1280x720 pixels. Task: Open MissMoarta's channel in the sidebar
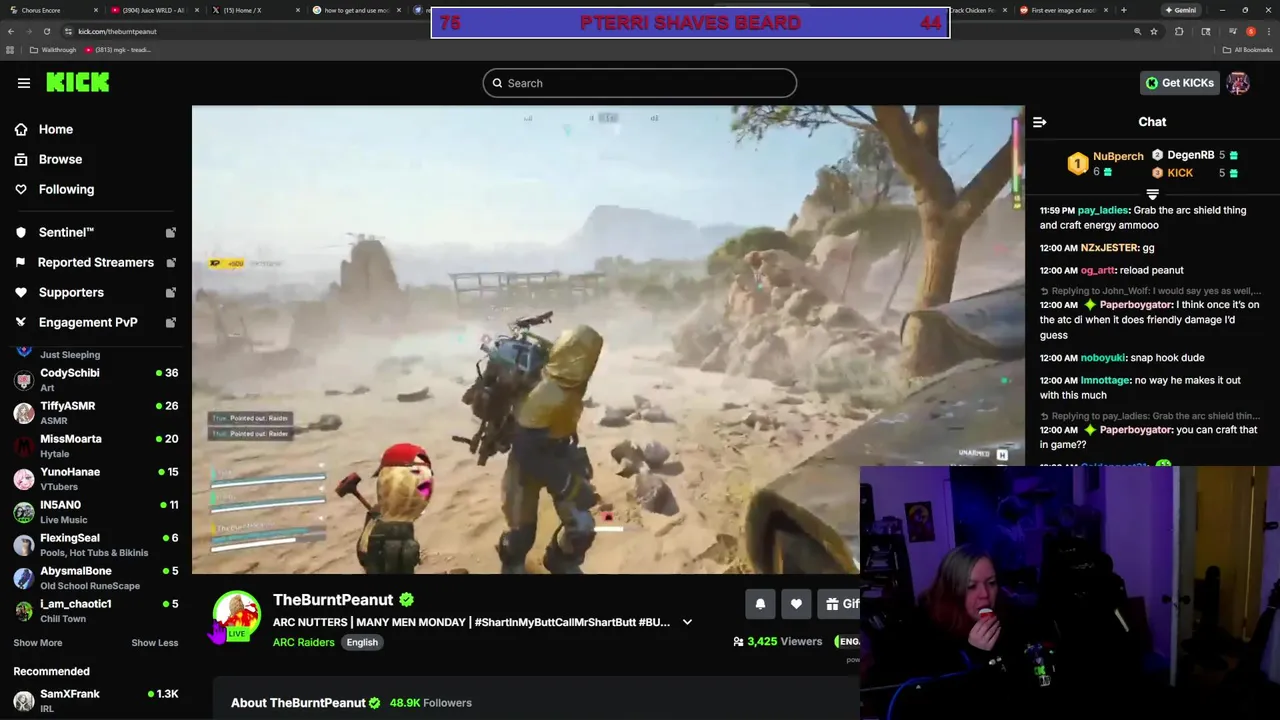pos(95,446)
